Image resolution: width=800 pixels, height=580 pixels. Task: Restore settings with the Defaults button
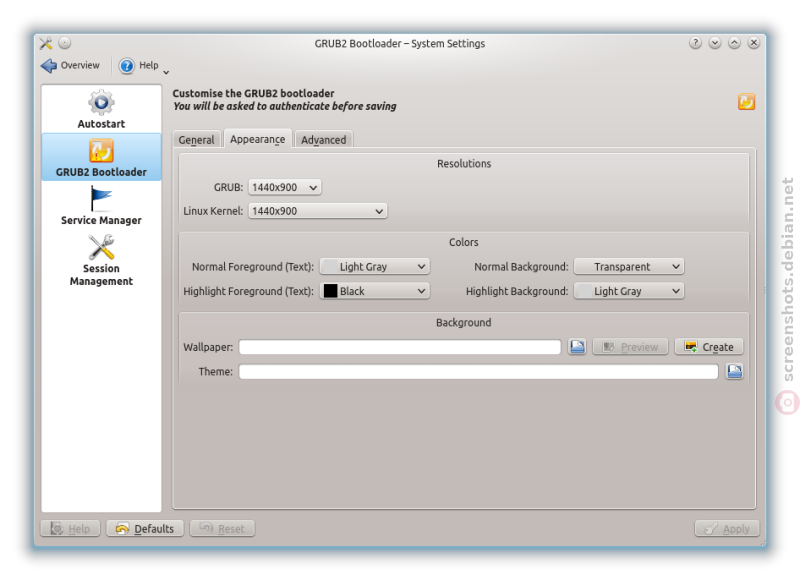coord(145,528)
